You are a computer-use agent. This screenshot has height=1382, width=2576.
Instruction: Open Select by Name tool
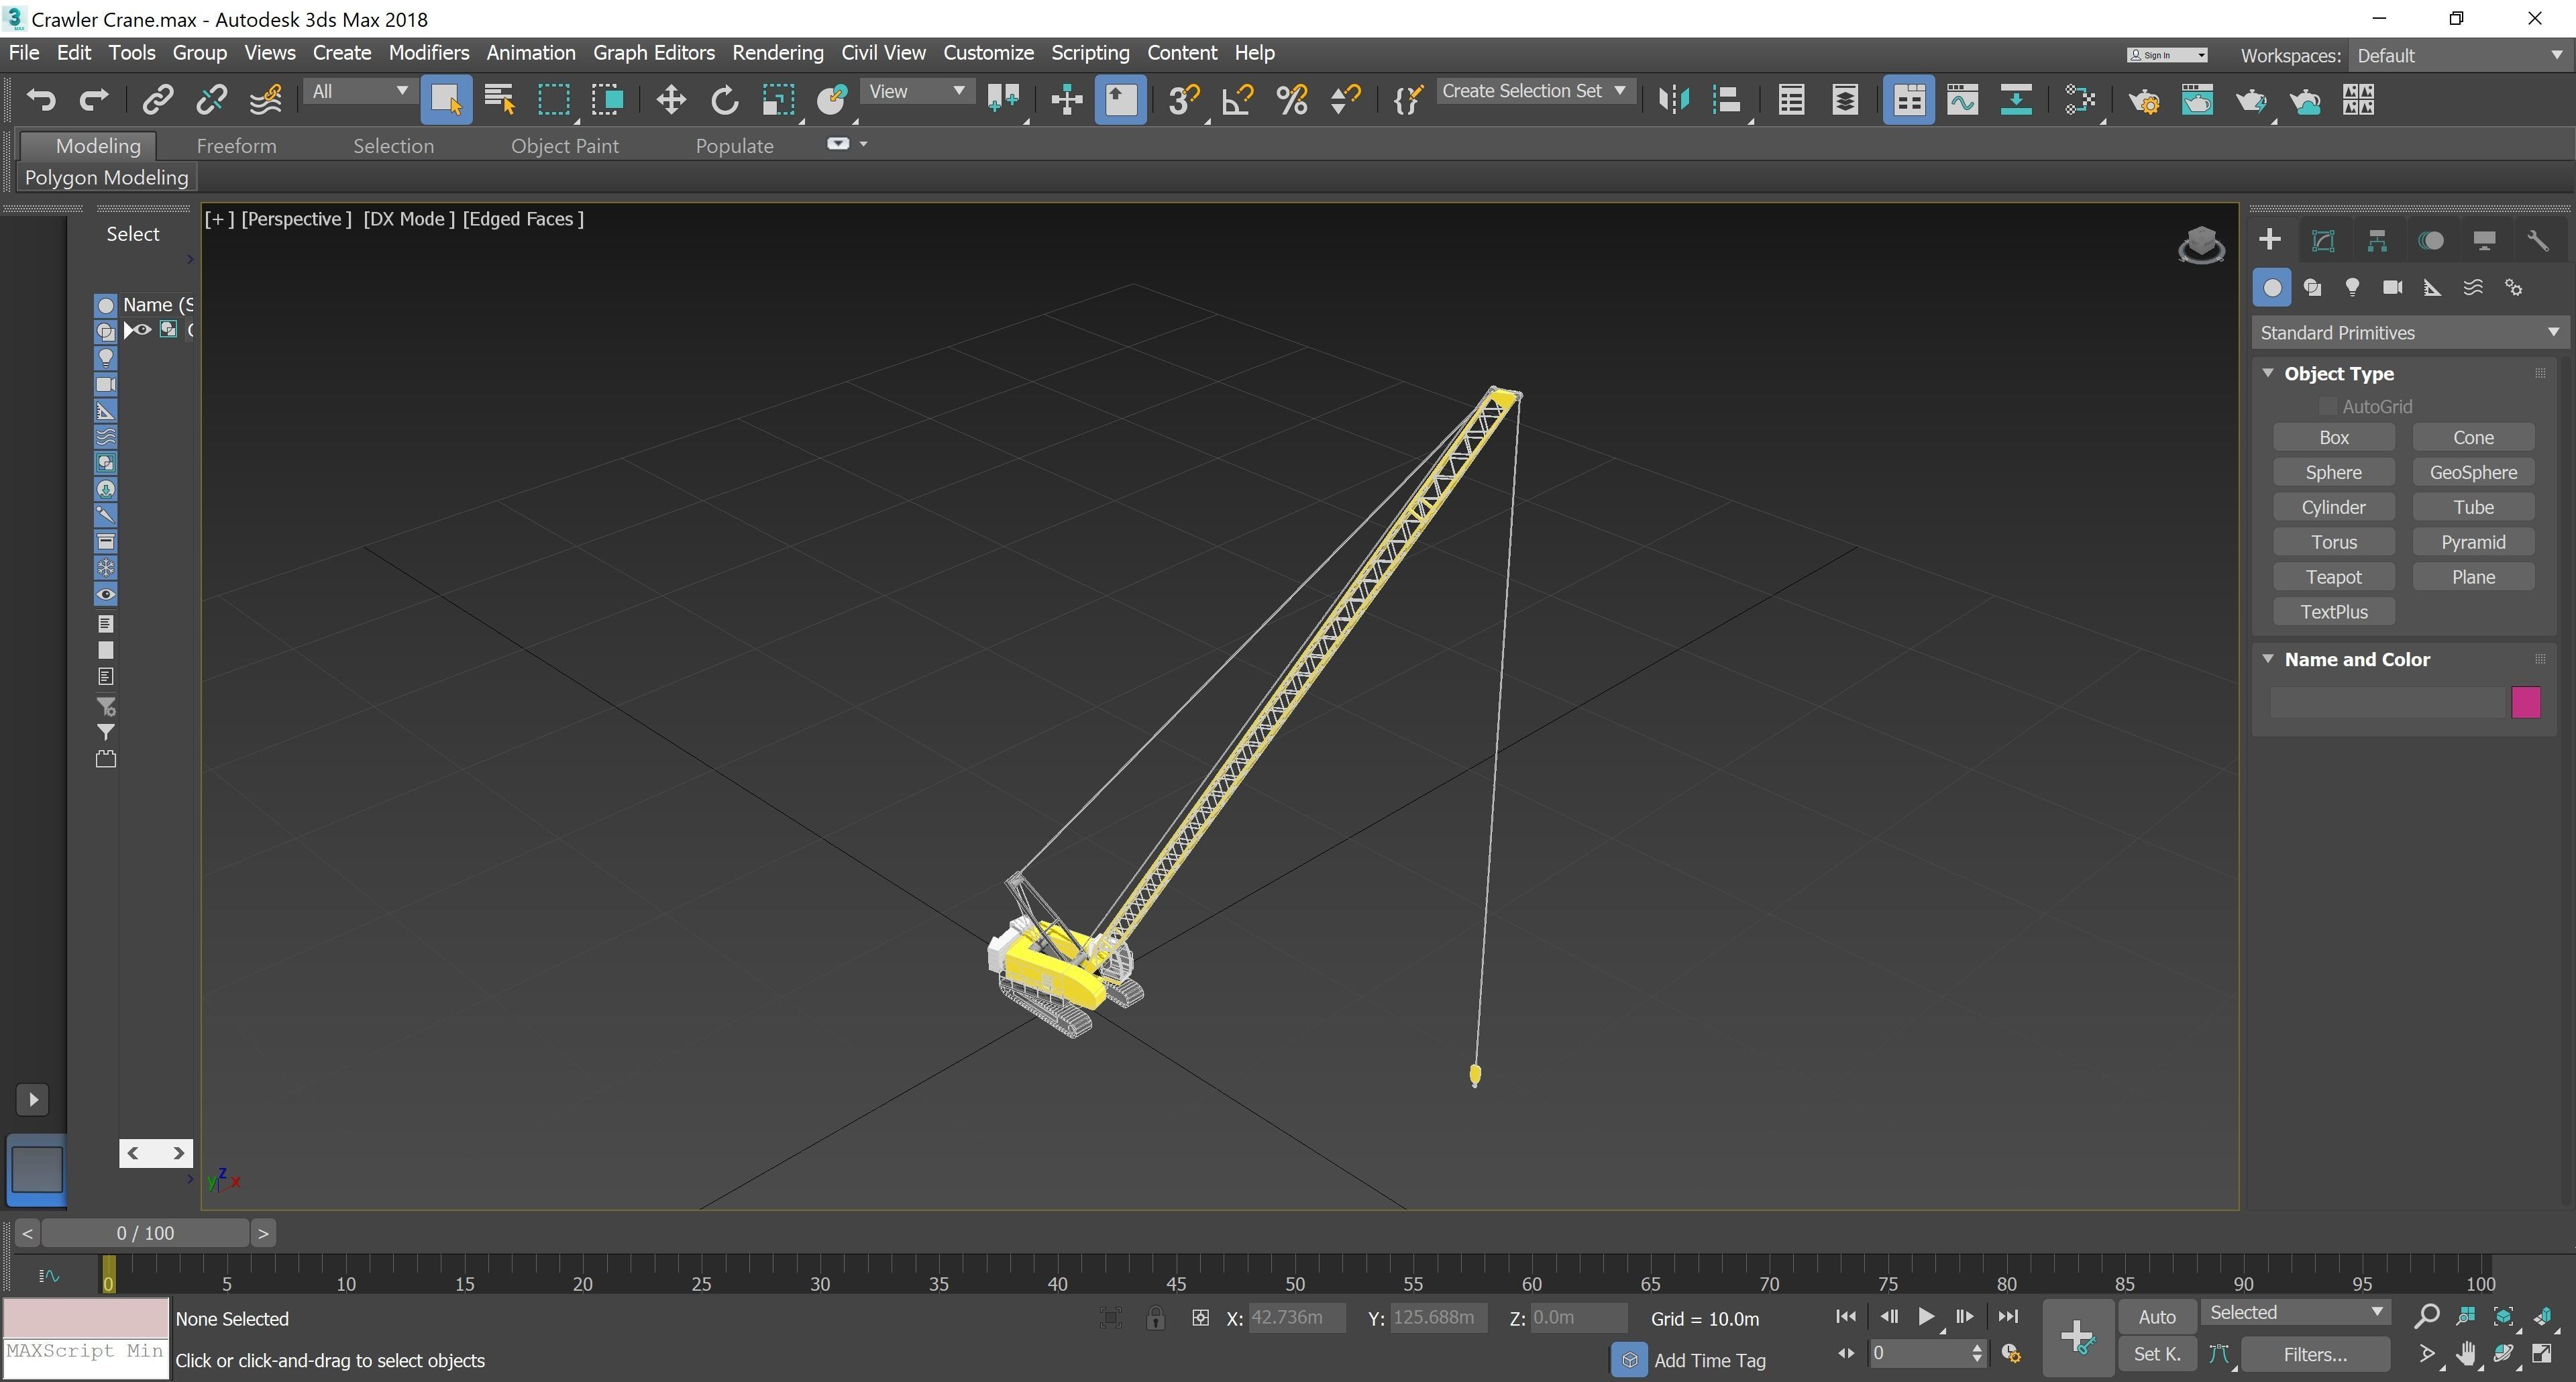tap(499, 99)
